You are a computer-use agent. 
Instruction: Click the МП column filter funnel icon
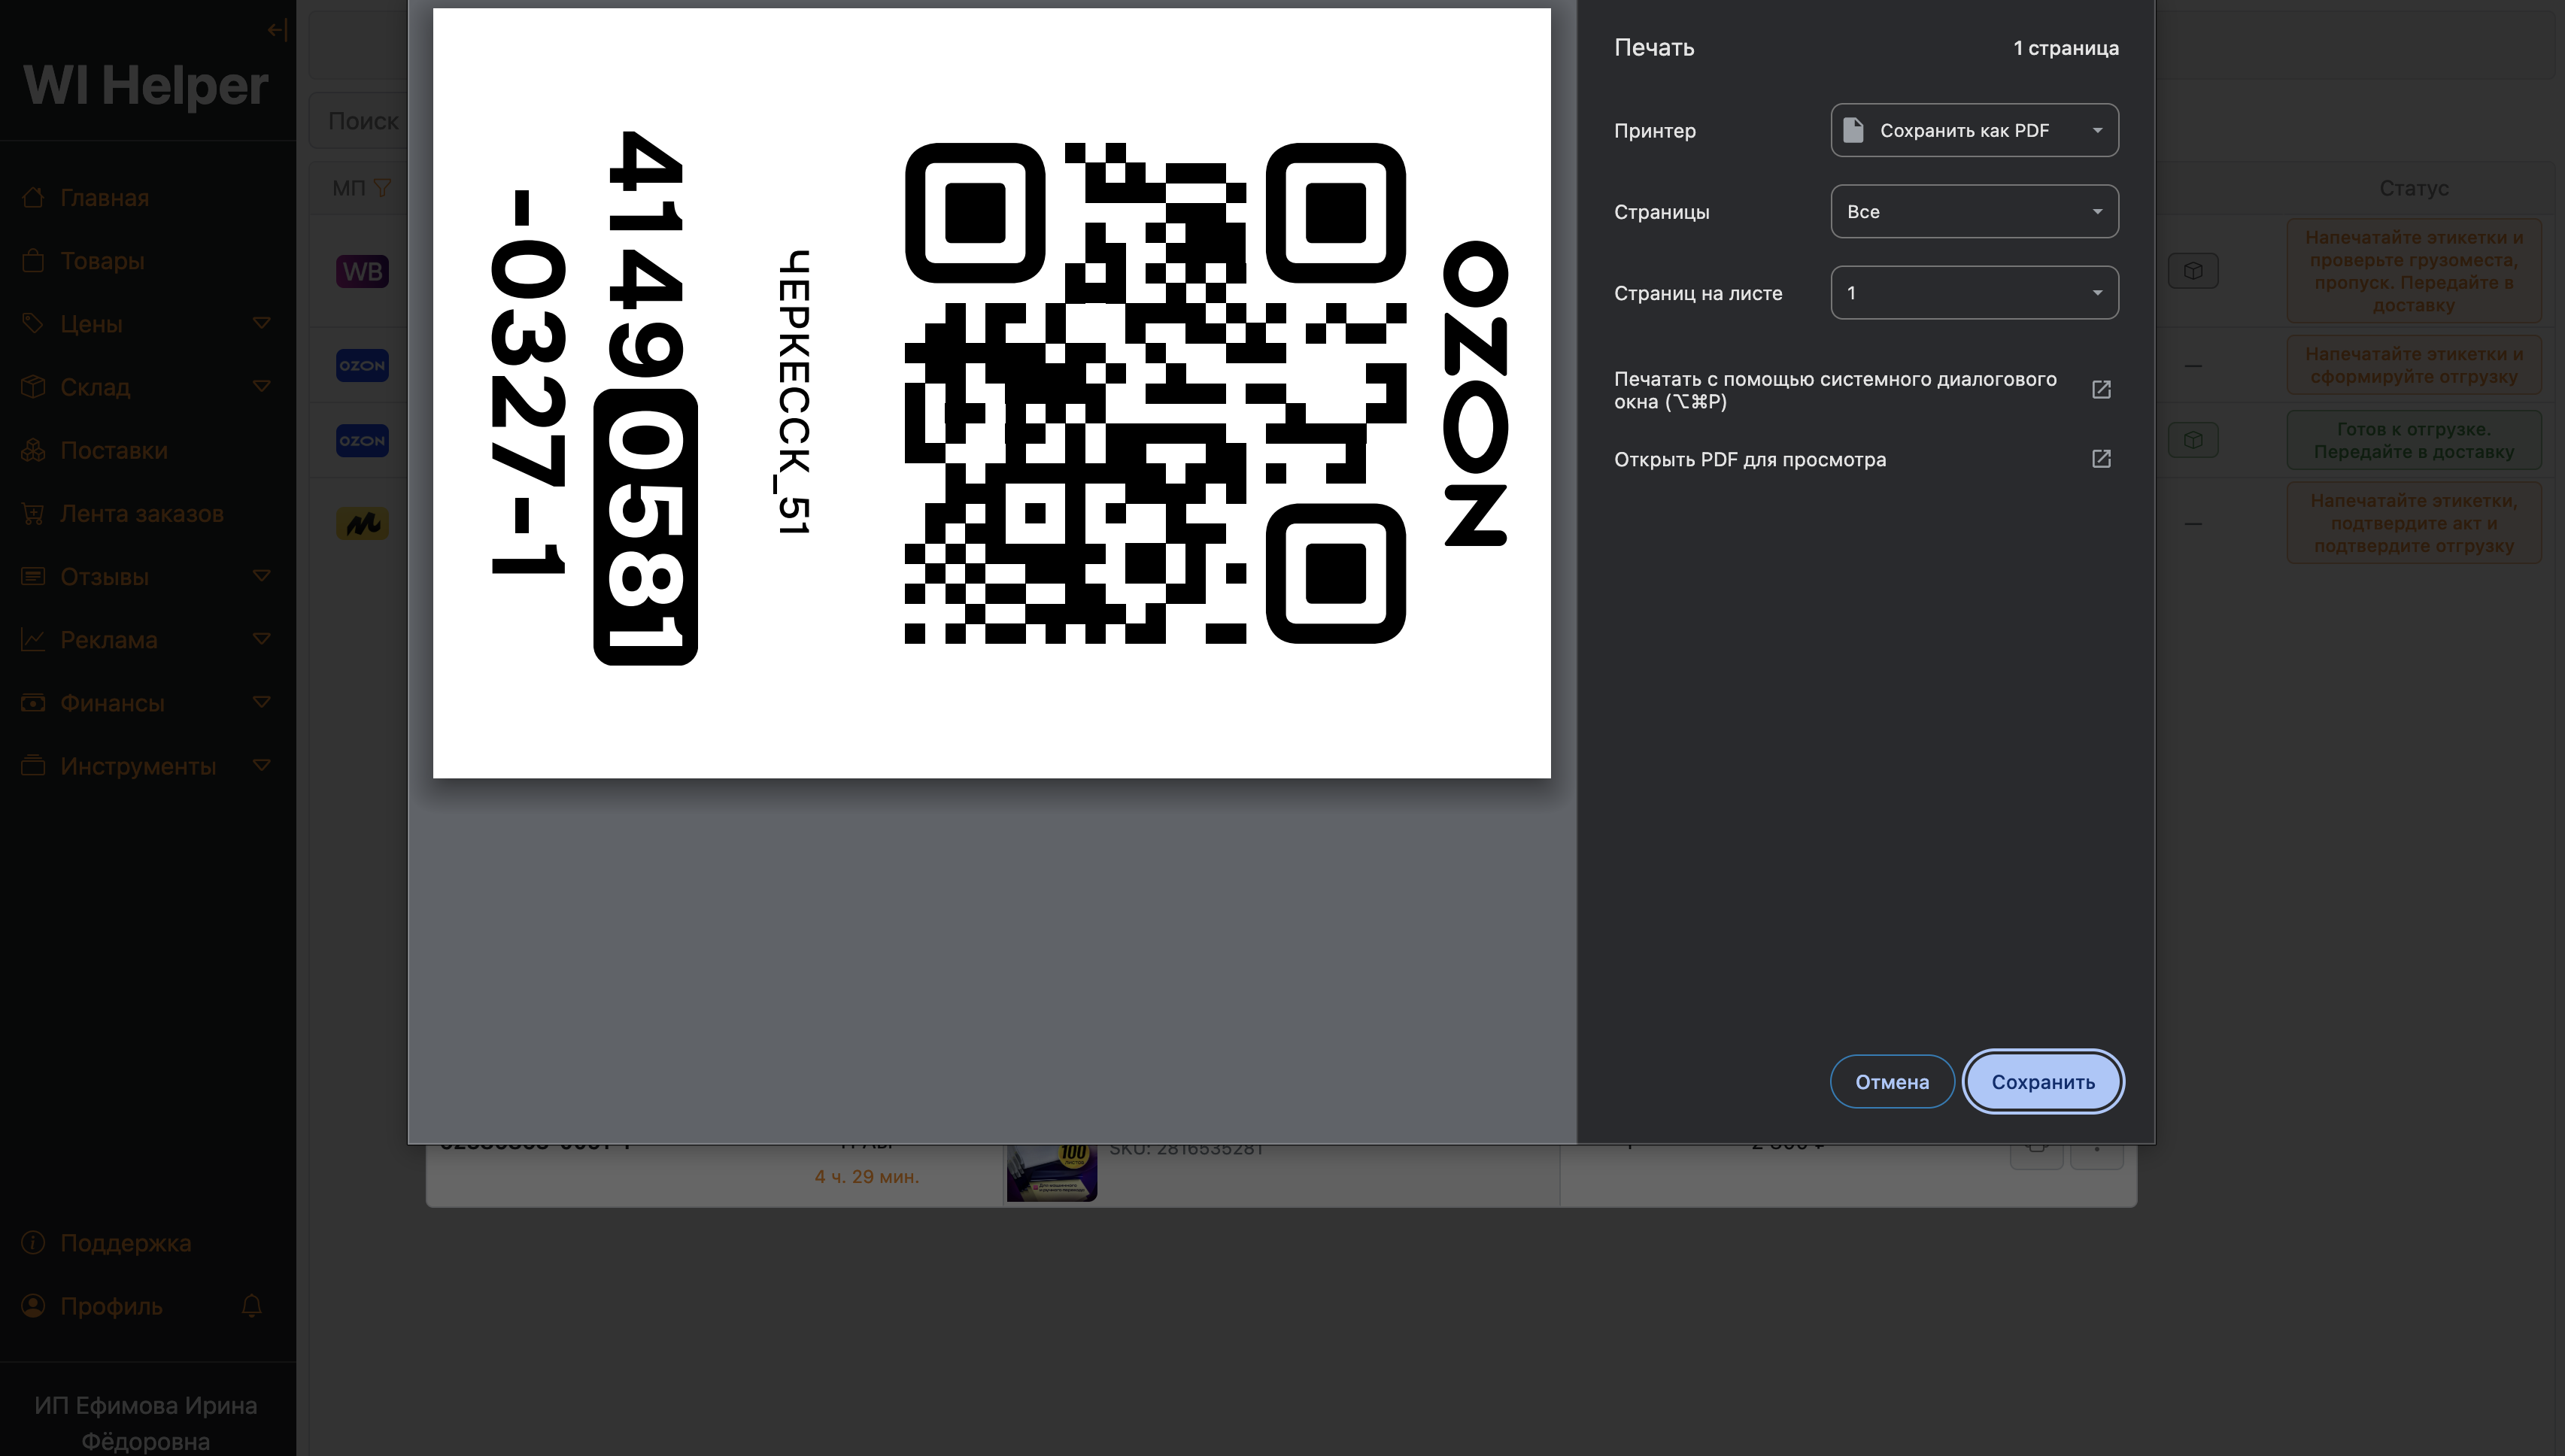pos(382,188)
